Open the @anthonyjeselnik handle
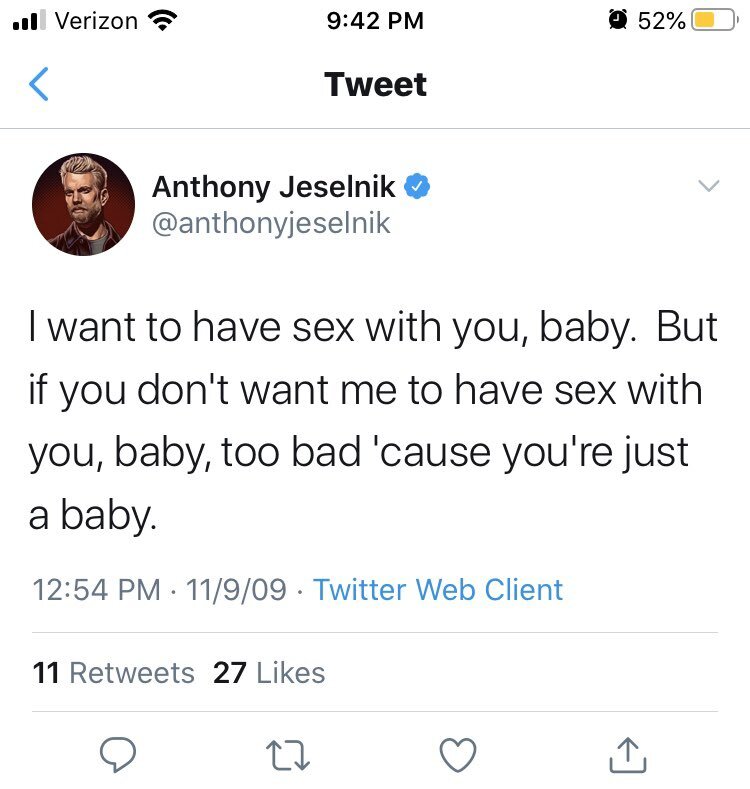The height and width of the screenshot is (789, 750). (x=270, y=223)
